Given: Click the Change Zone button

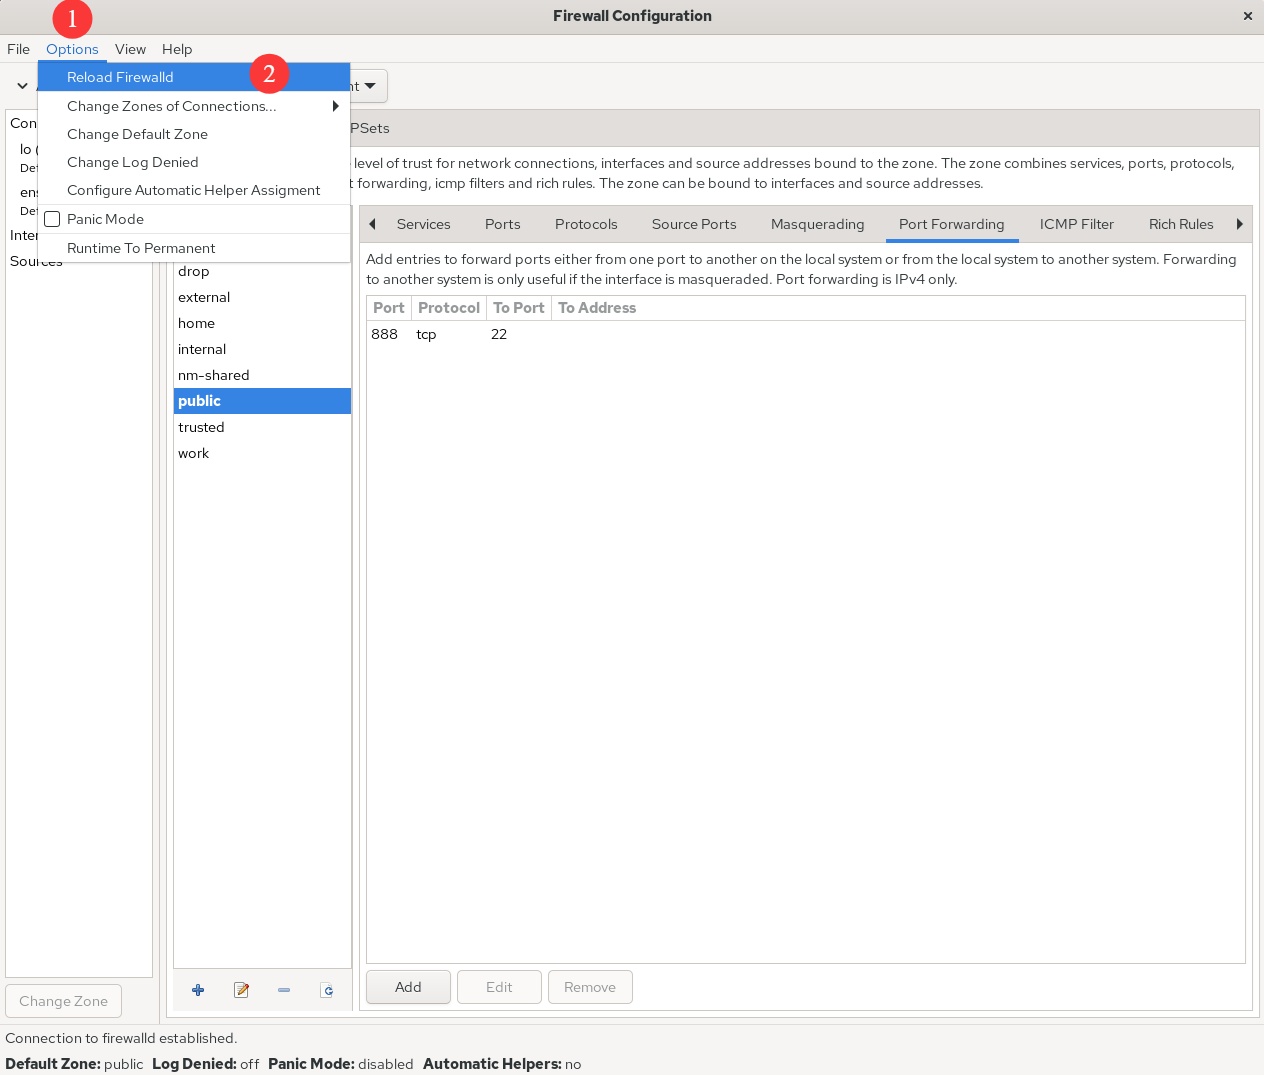Looking at the screenshot, I should click(63, 1001).
